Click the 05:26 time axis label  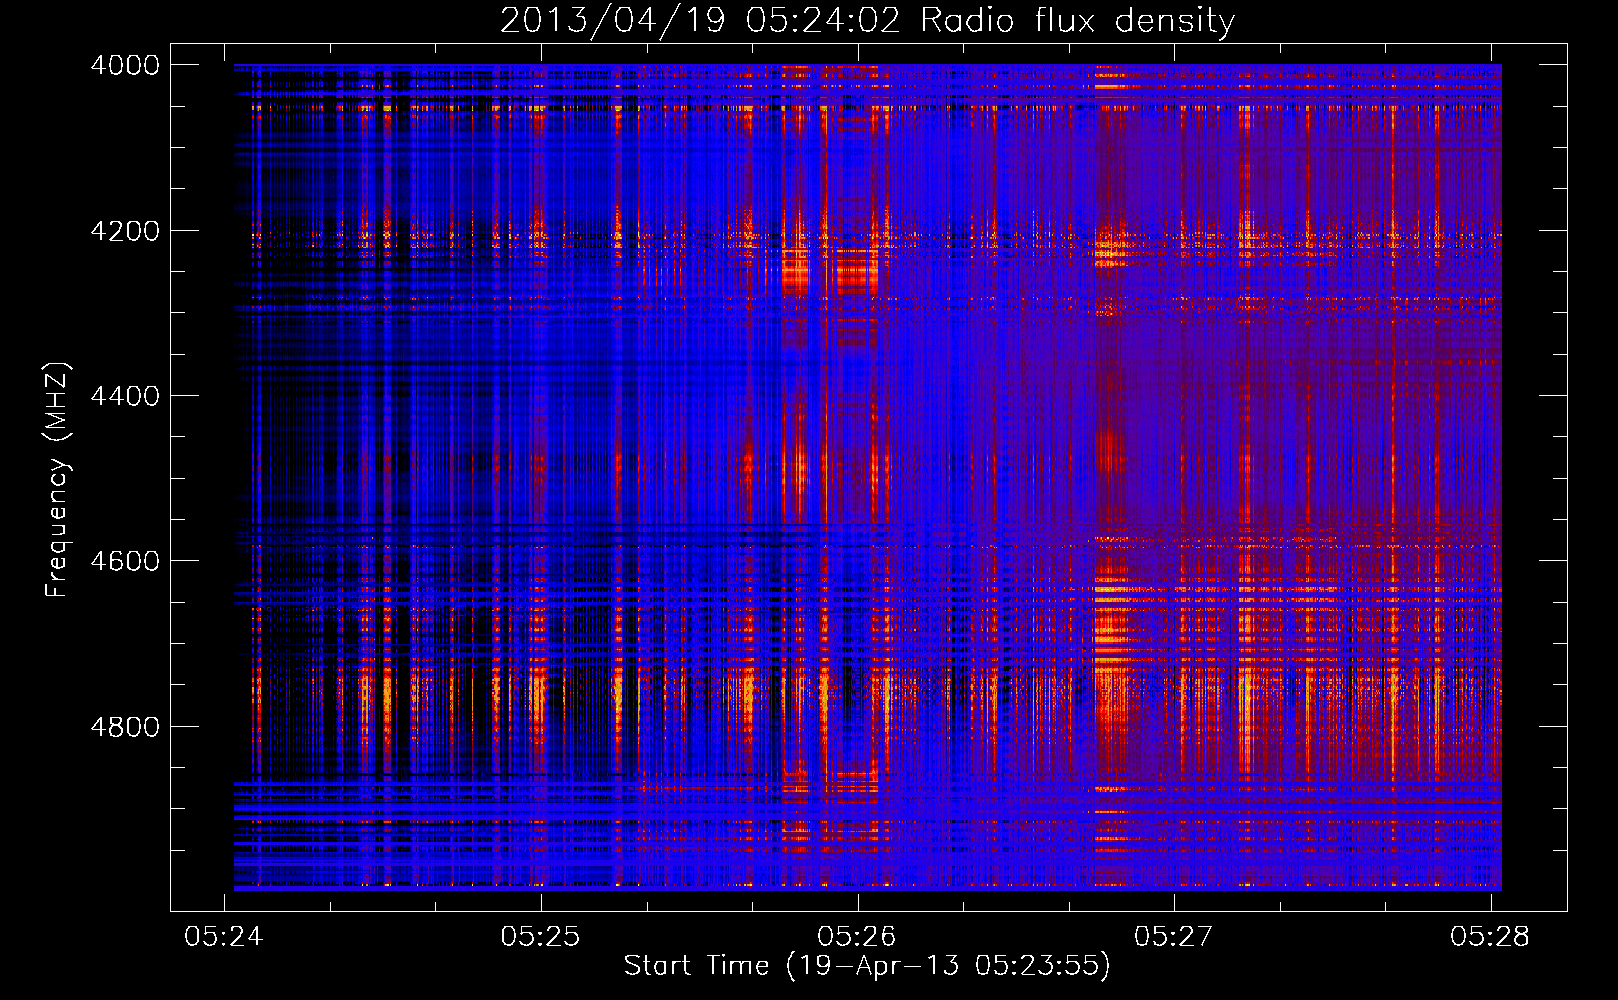[857, 936]
